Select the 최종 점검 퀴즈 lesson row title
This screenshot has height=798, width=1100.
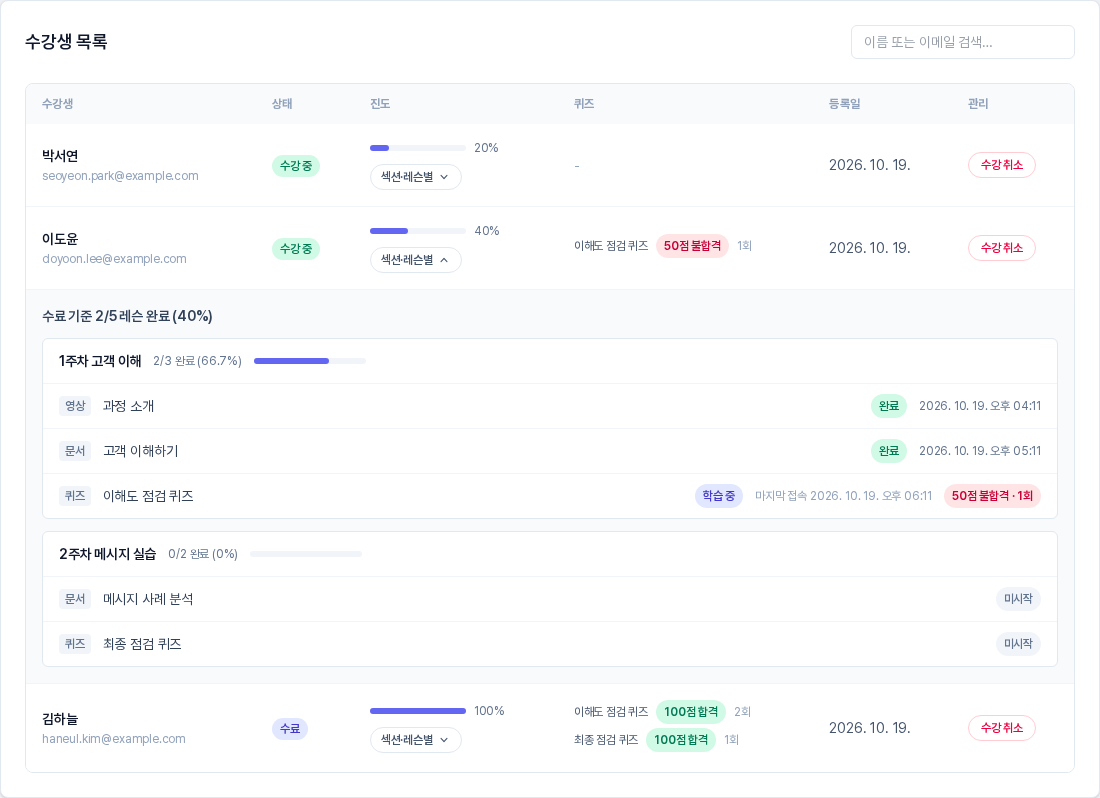142,644
